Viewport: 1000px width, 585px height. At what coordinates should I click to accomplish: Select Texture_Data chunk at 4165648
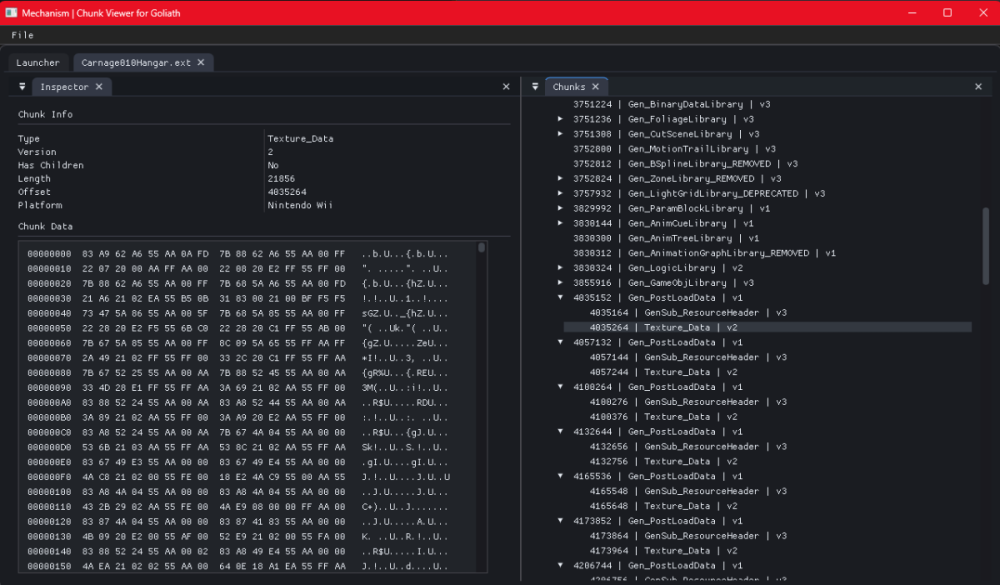pos(663,506)
